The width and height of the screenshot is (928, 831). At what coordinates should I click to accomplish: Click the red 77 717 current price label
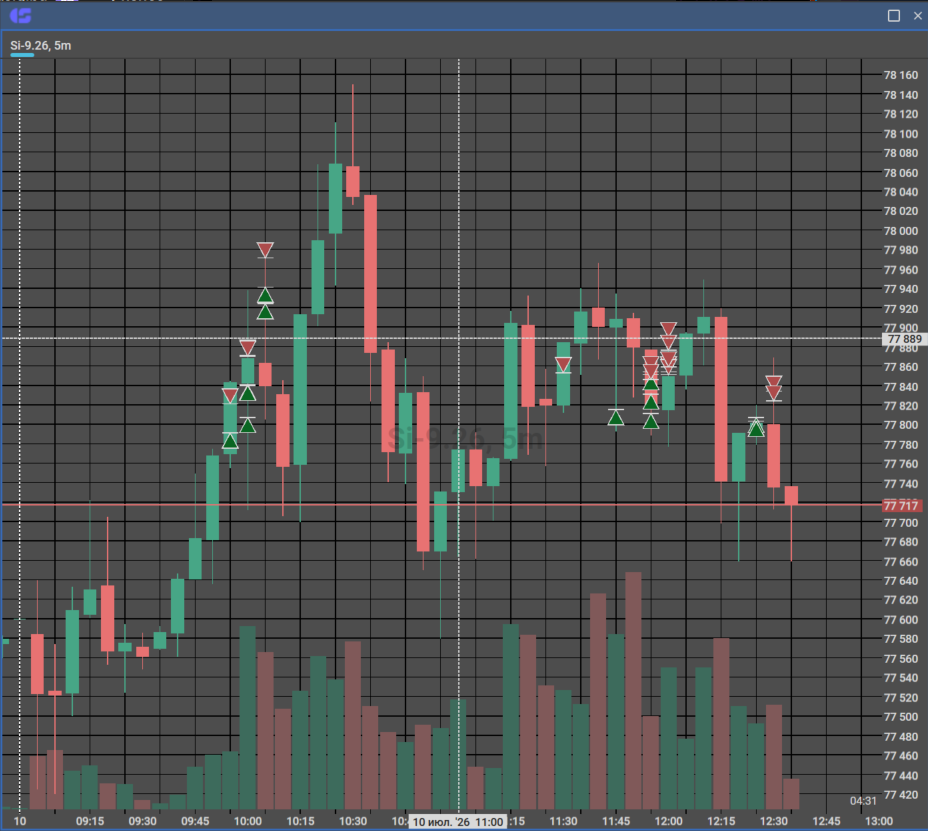[901, 505]
